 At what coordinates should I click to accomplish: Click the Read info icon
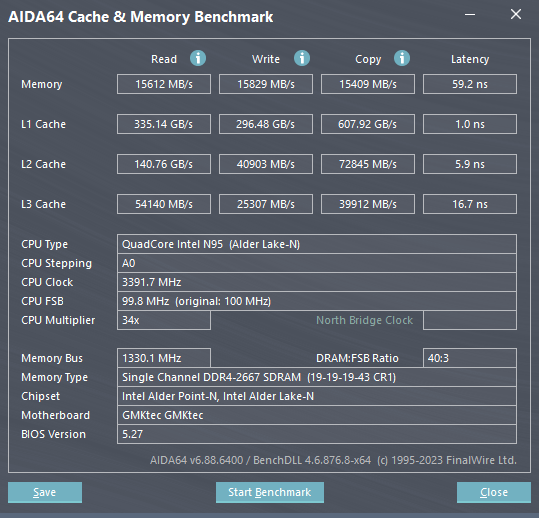198,58
